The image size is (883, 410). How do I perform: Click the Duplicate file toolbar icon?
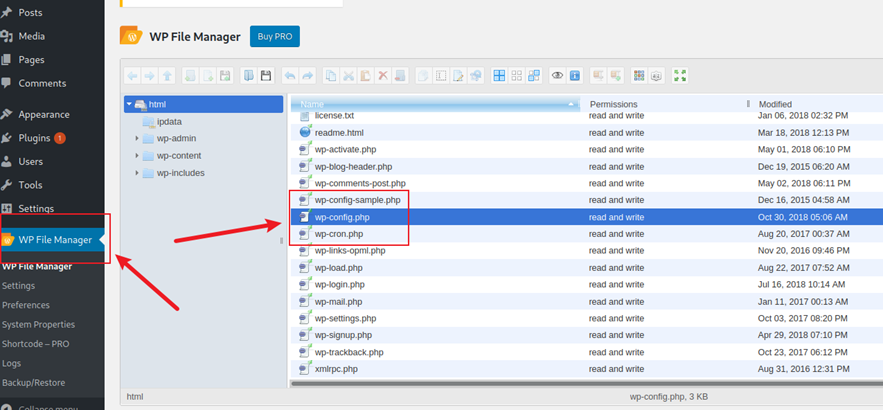(x=424, y=75)
